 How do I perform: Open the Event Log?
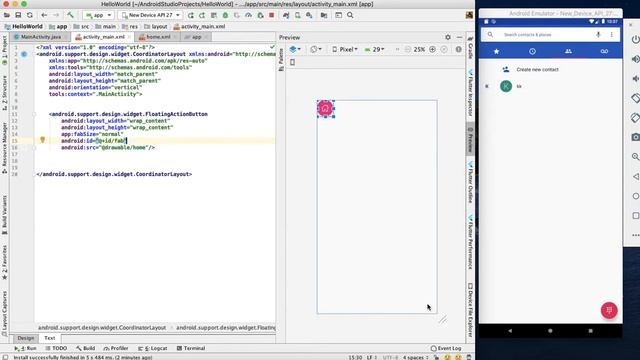click(446, 348)
